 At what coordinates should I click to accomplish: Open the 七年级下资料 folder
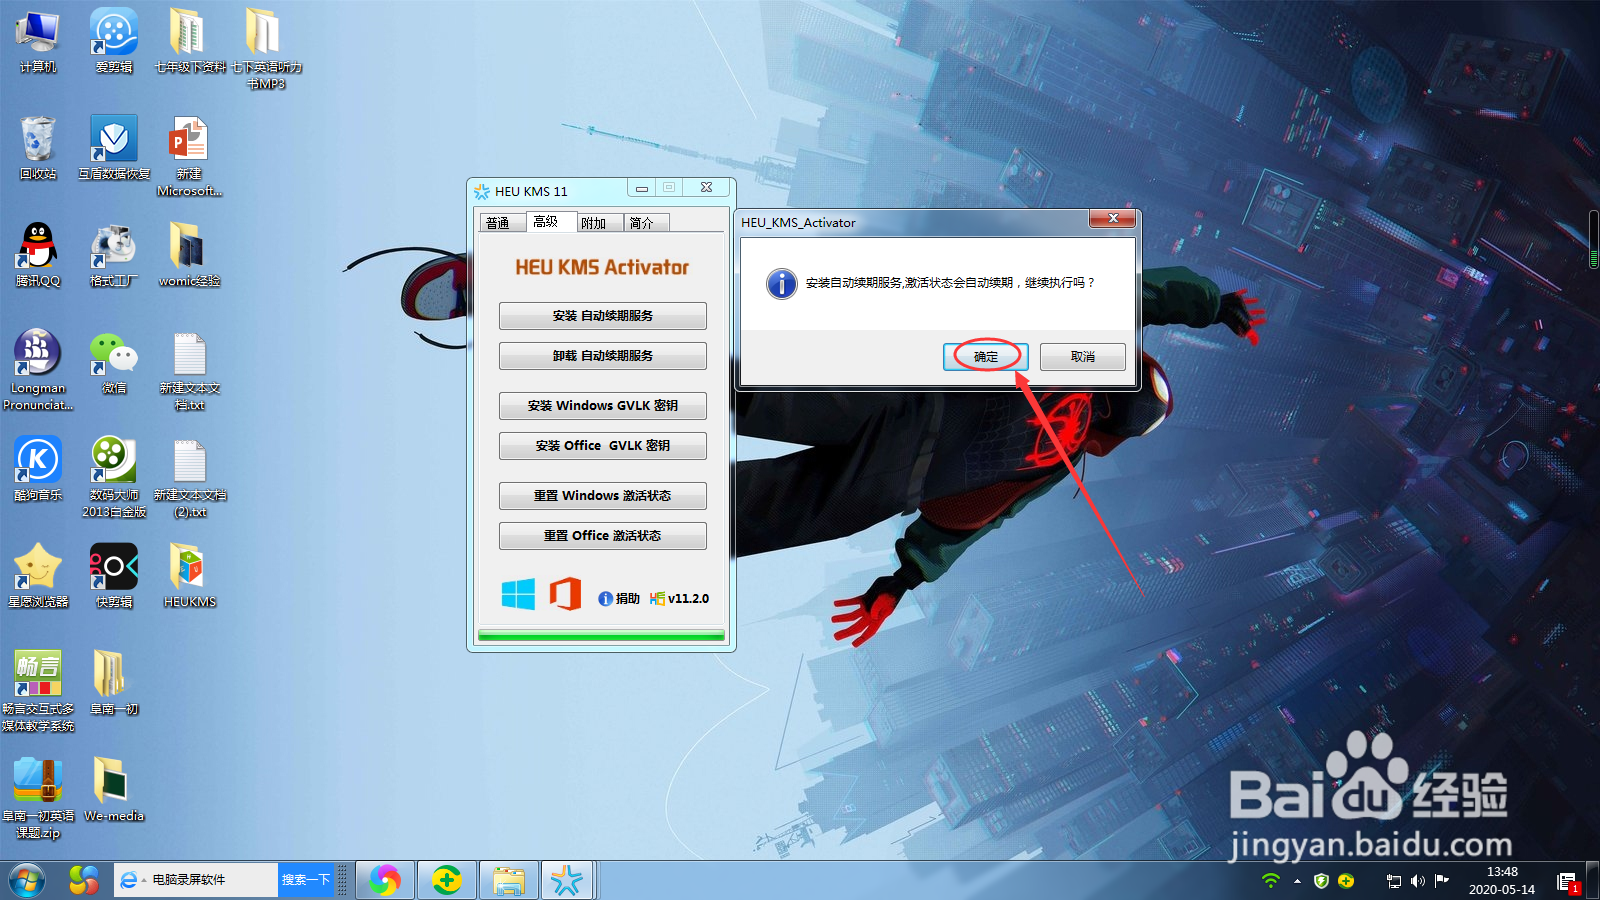[x=190, y=42]
